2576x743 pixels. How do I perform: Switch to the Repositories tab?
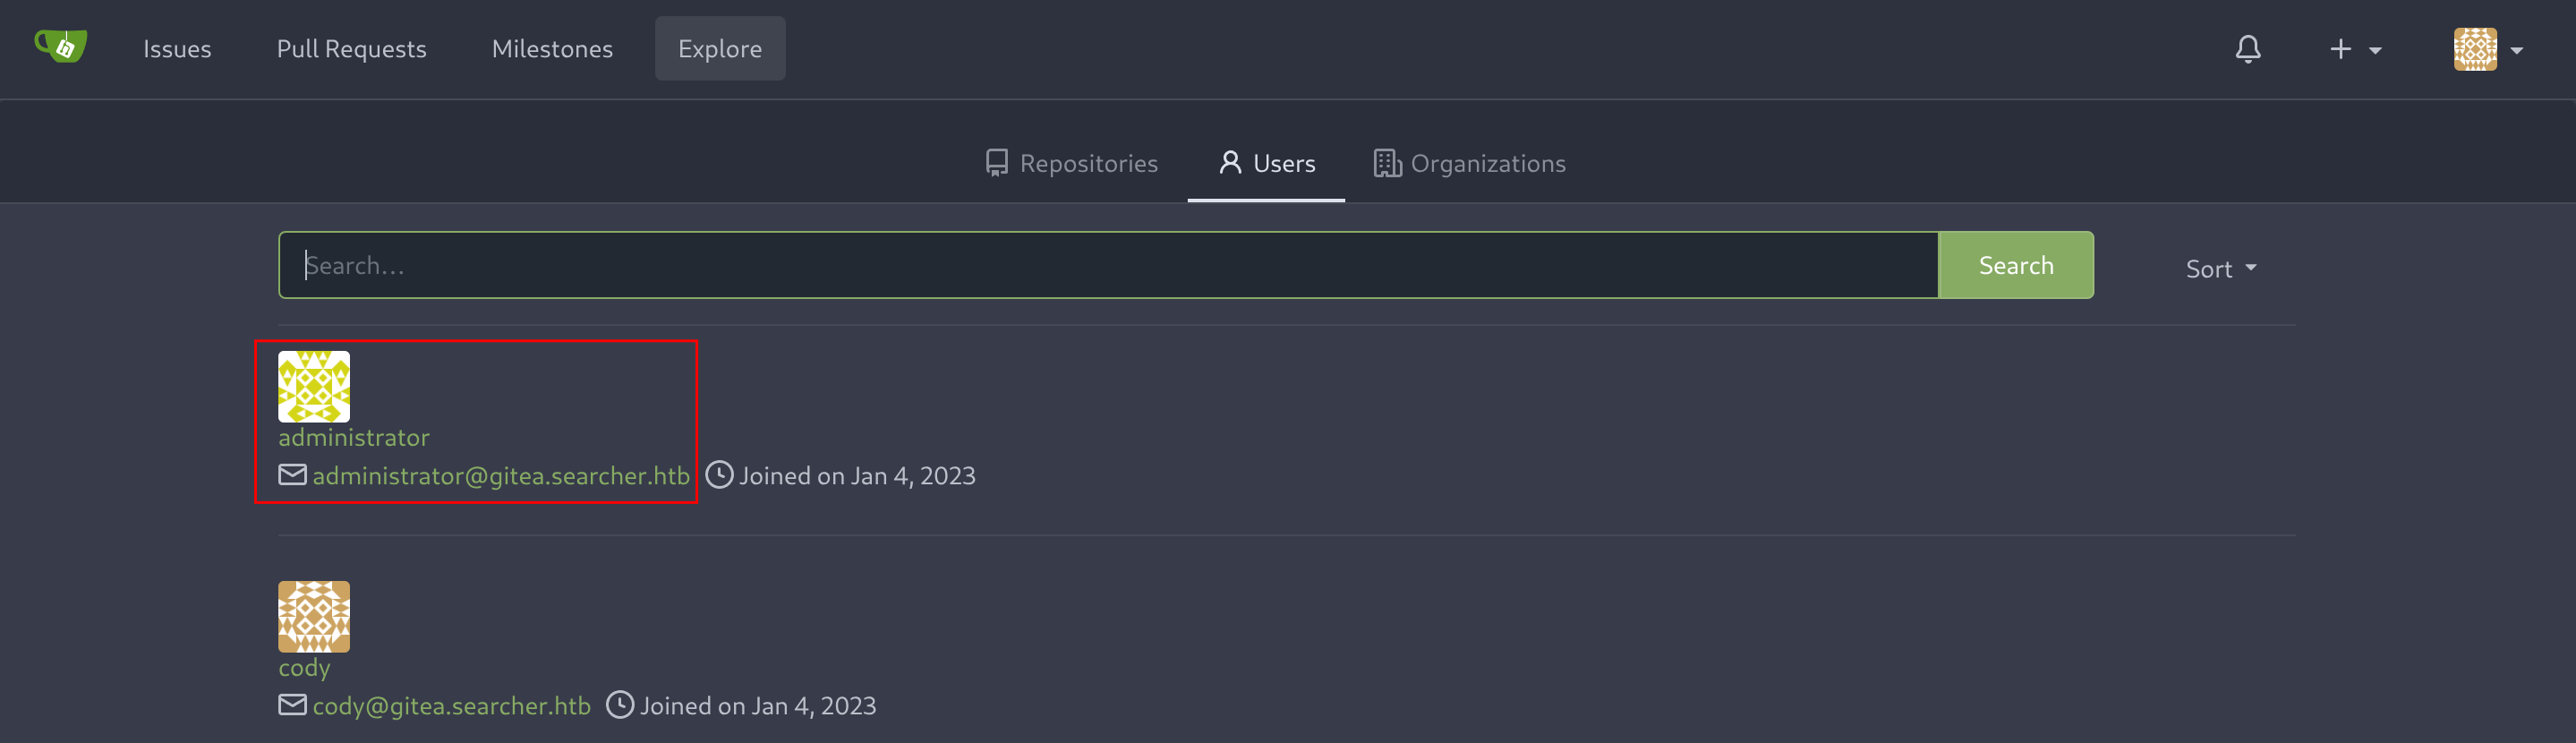pyautogui.click(x=1071, y=163)
